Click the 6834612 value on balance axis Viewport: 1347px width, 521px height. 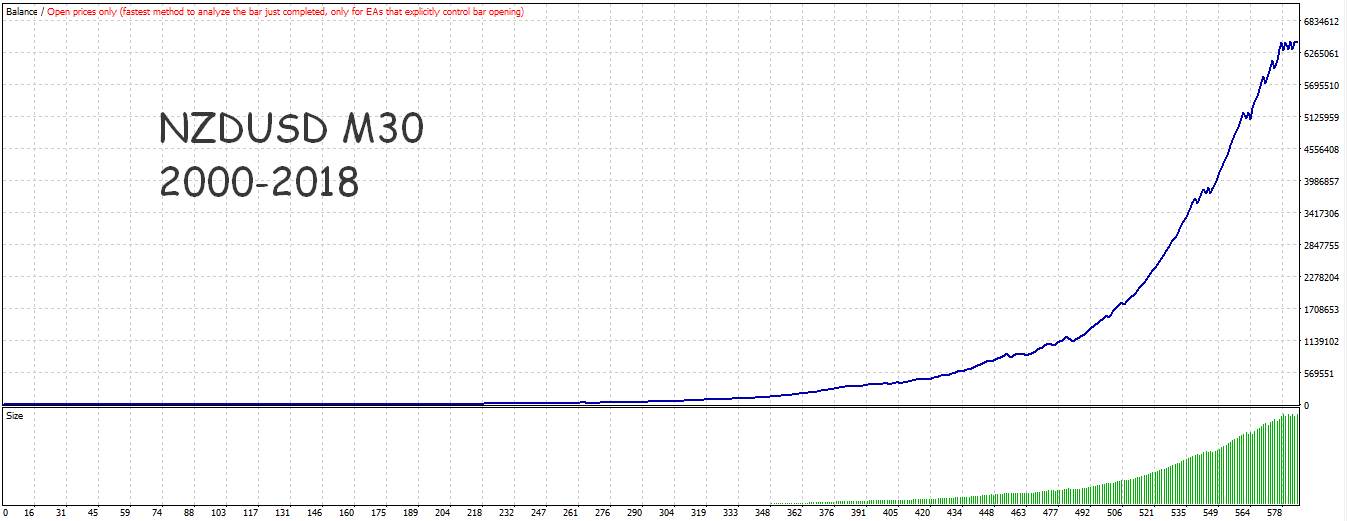pyautogui.click(x=1321, y=21)
